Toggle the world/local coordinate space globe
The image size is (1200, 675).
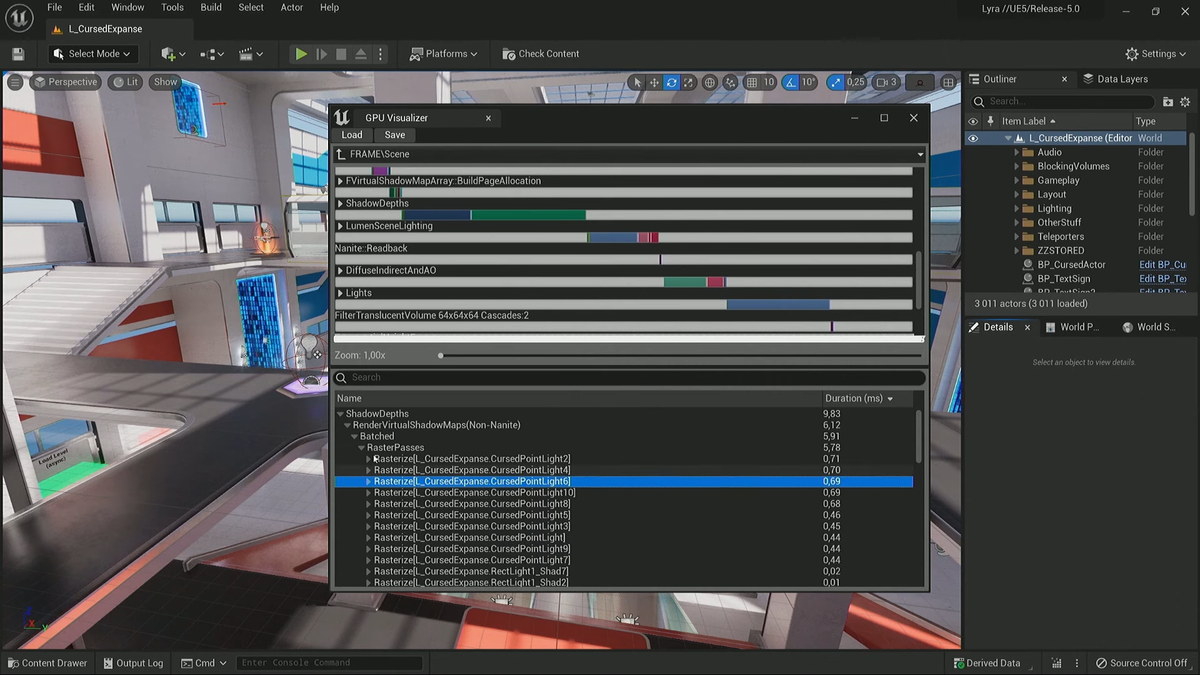[x=710, y=82]
